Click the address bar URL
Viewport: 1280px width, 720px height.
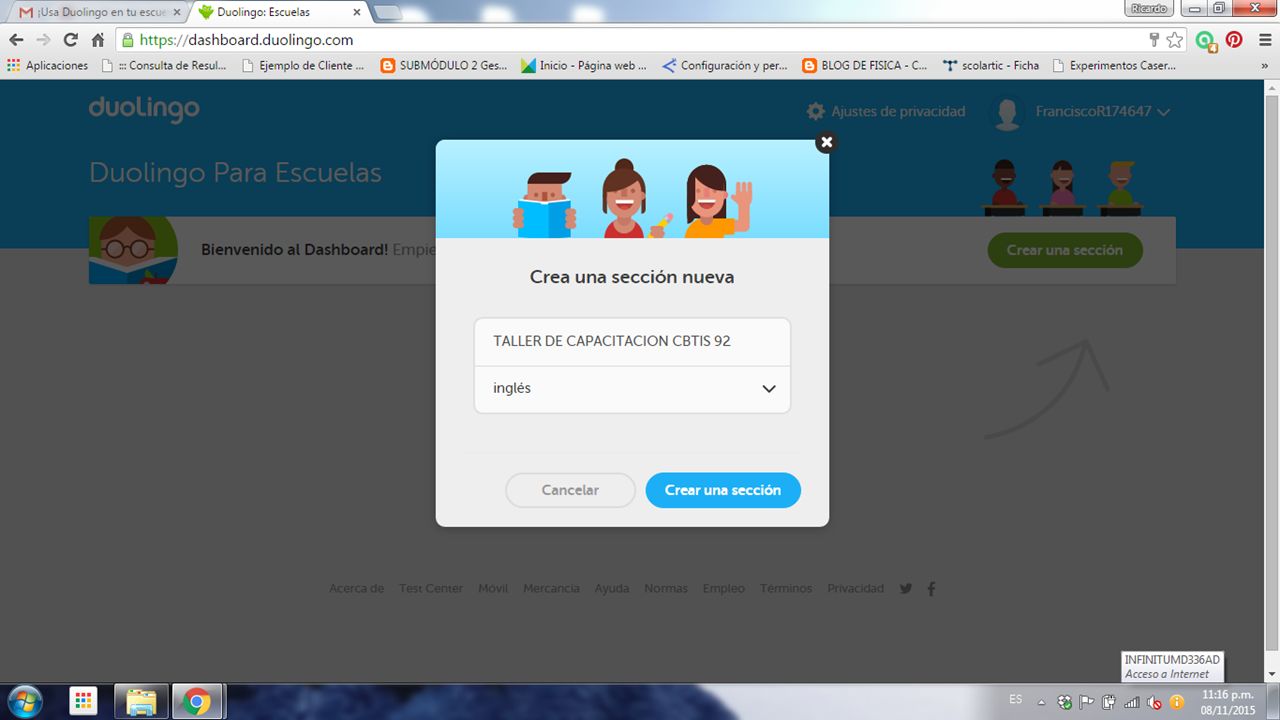(x=246, y=40)
